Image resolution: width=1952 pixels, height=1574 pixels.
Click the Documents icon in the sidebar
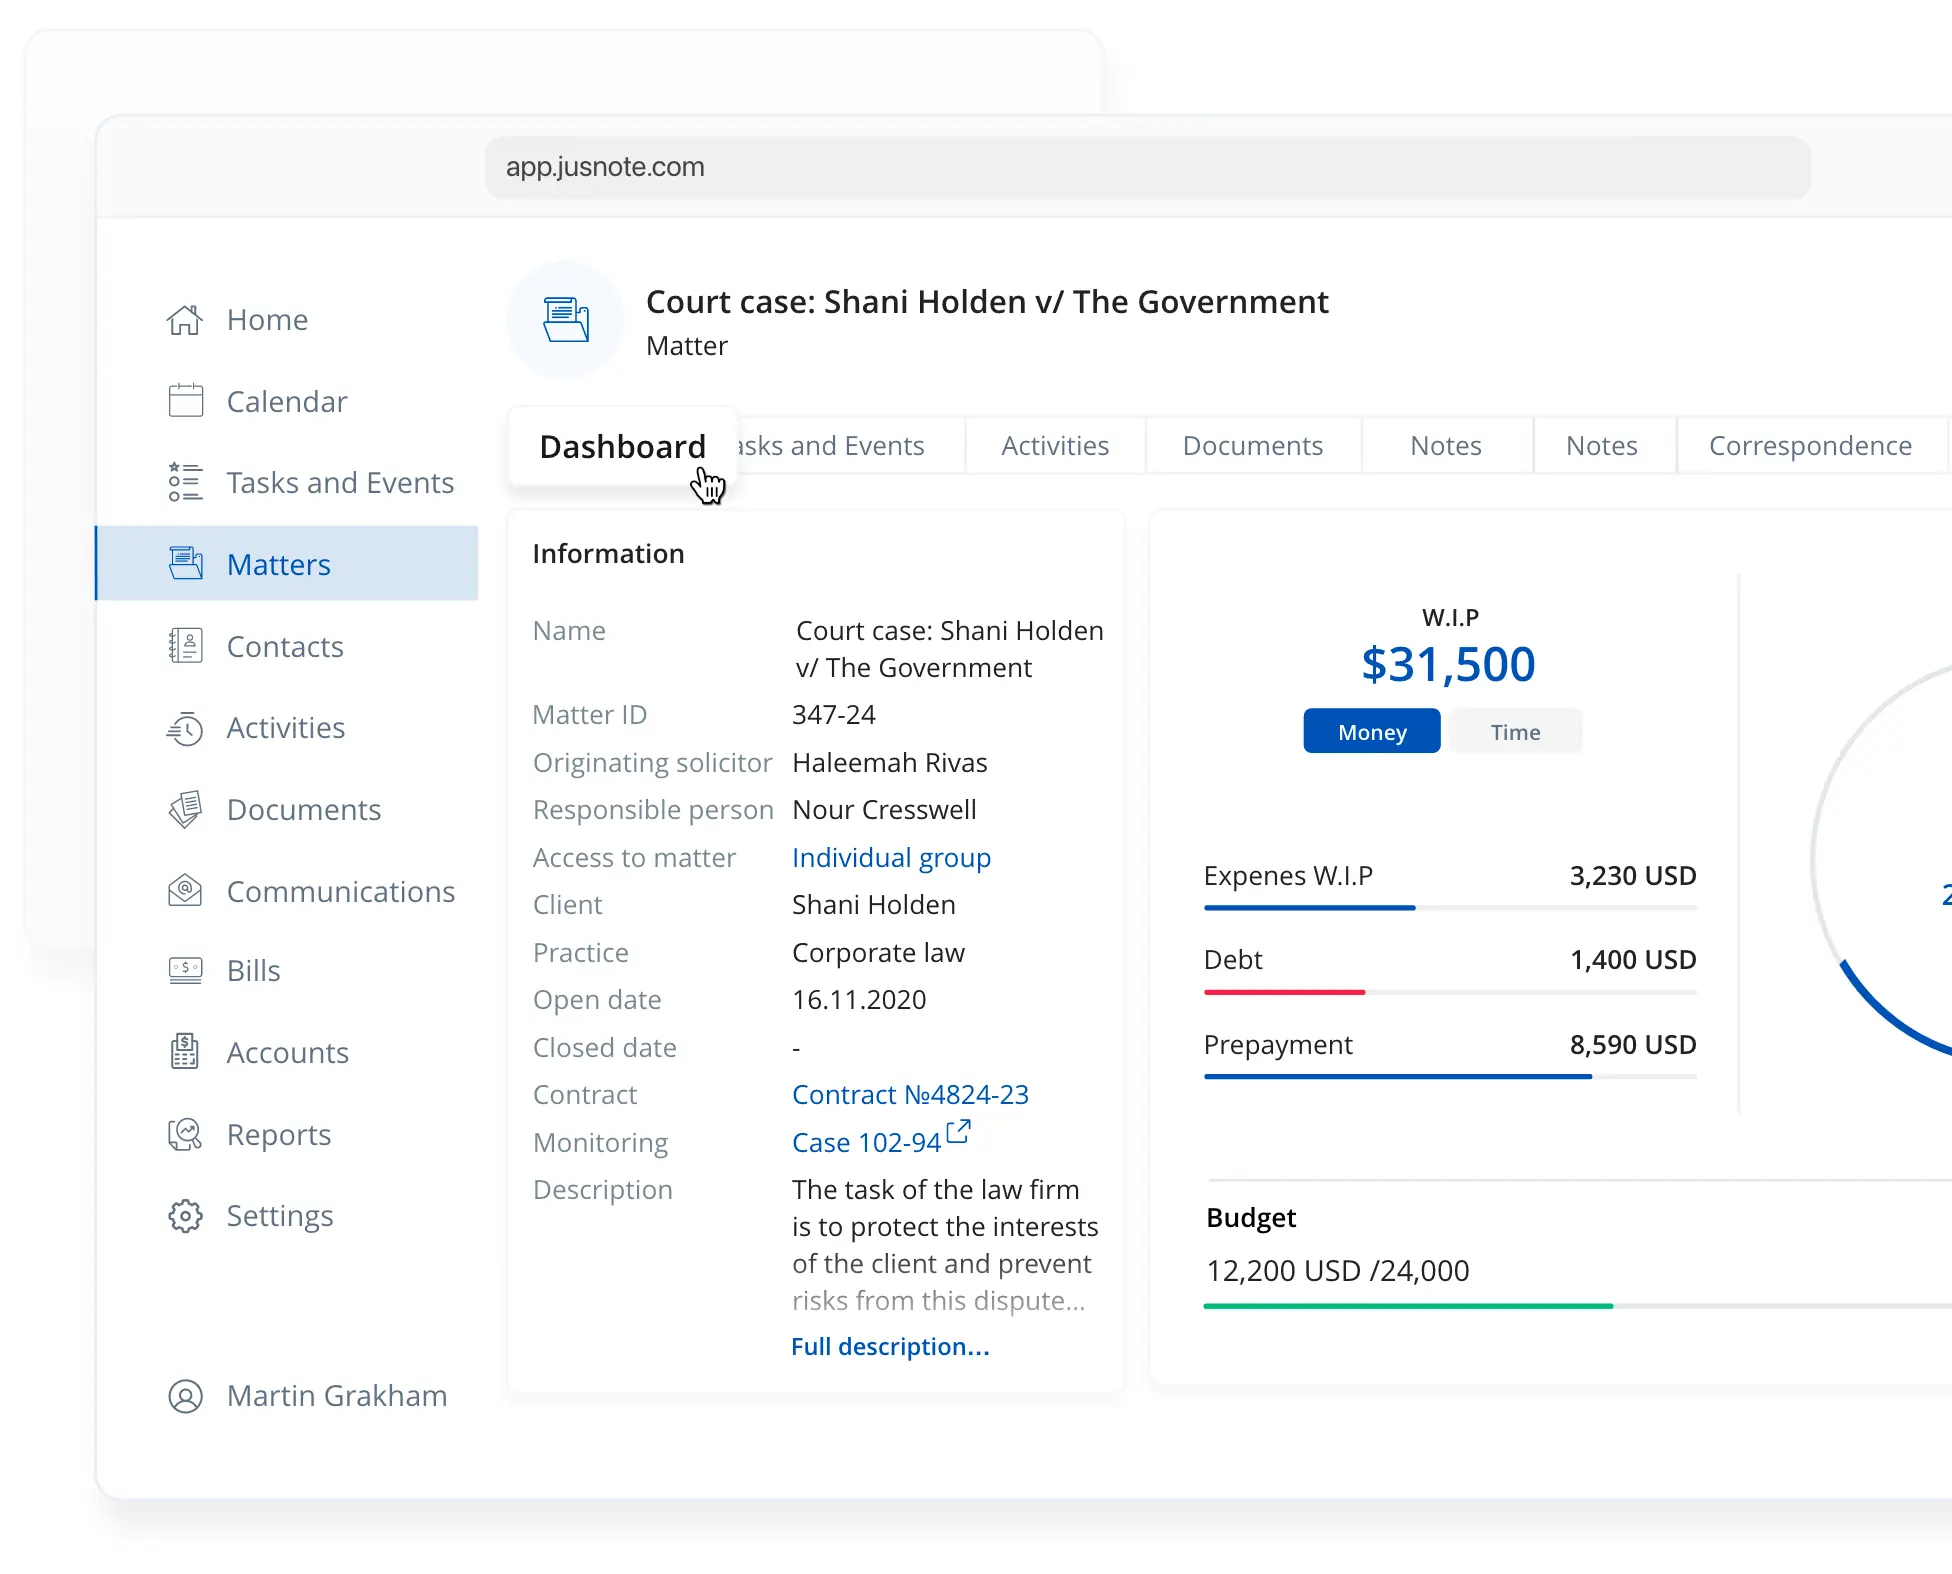[x=185, y=809]
